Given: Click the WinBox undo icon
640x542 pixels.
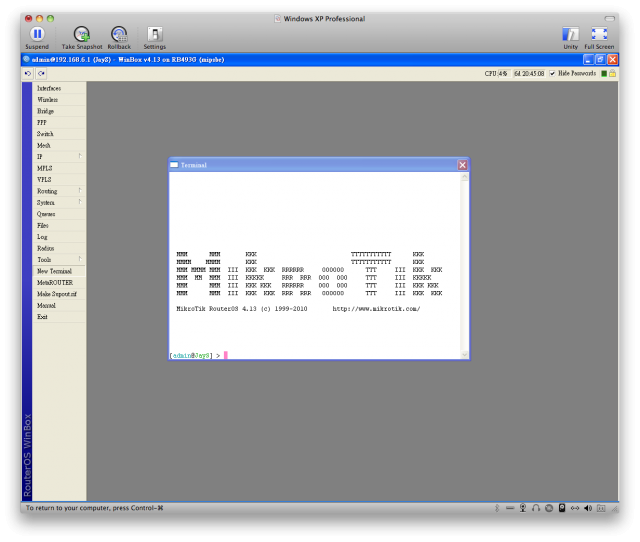Looking at the screenshot, I should point(28,73).
